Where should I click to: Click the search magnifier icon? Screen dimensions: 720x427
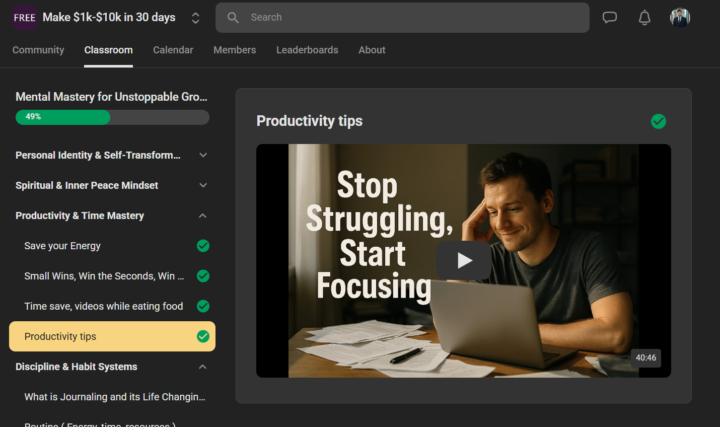[233, 17]
